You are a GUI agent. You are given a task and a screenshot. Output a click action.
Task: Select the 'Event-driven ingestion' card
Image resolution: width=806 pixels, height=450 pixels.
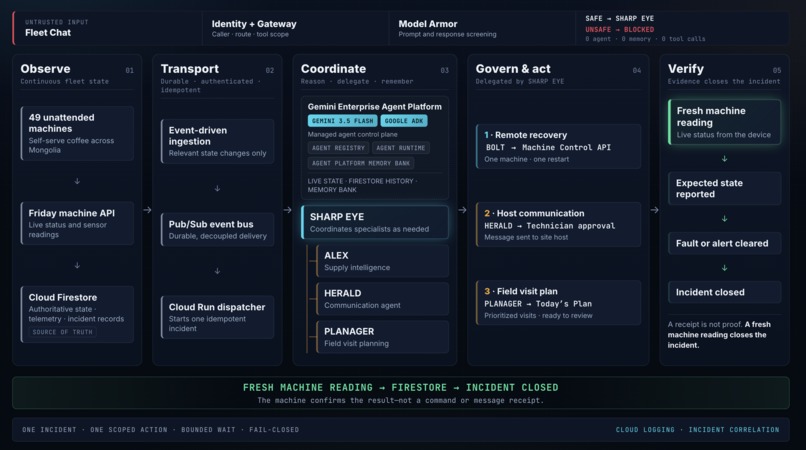(x=217, y=141)
